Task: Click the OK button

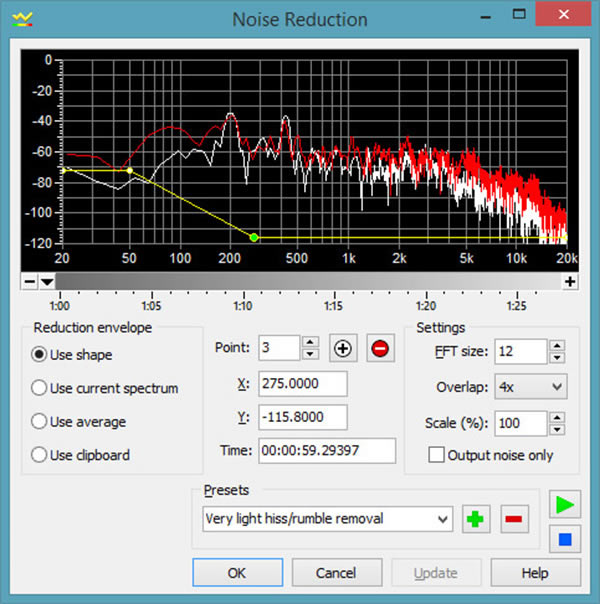Action: [236, 573]
